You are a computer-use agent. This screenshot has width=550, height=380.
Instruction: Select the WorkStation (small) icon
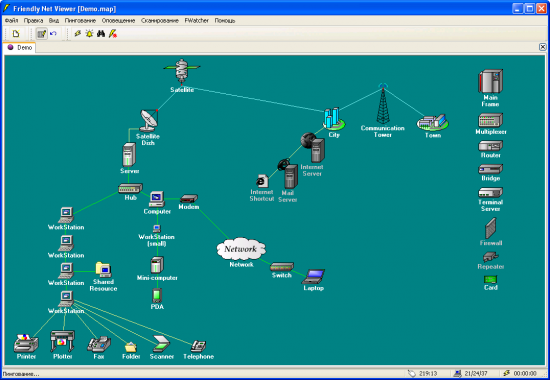[157, 229]
